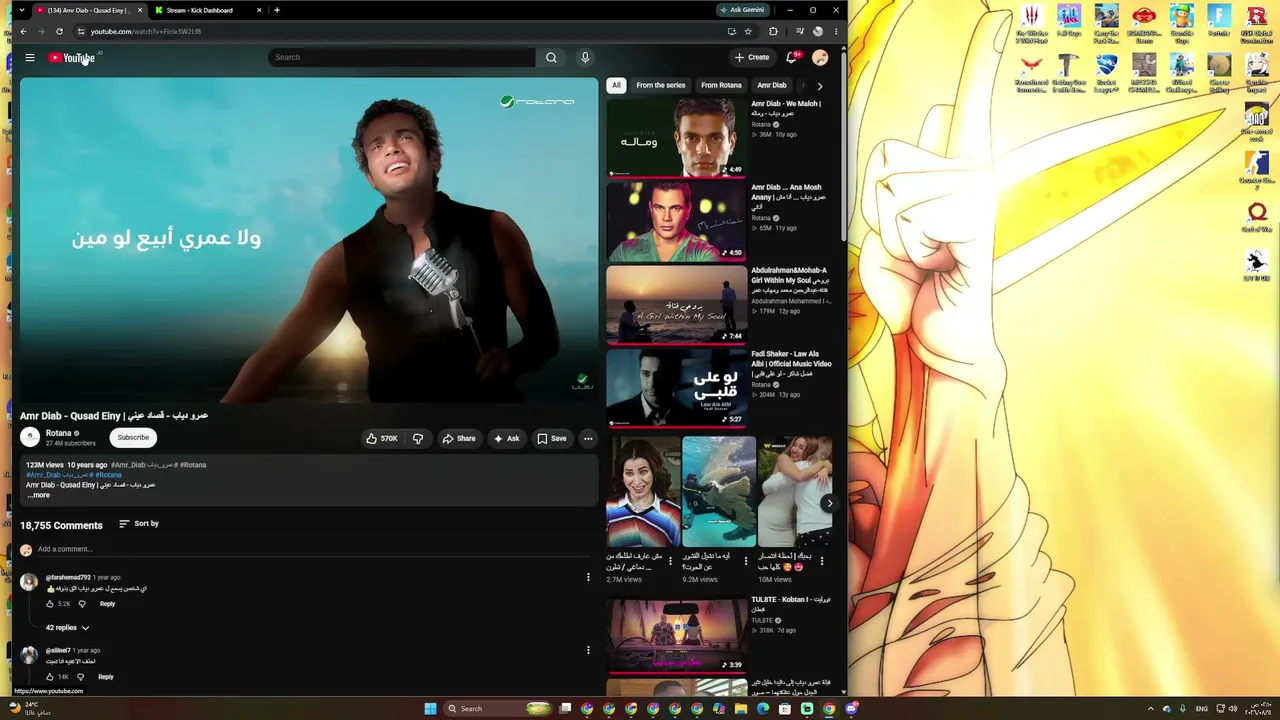The image size is (1280, 720).
Task: Open options for the 10M views Short
Action: pos(822,561)
